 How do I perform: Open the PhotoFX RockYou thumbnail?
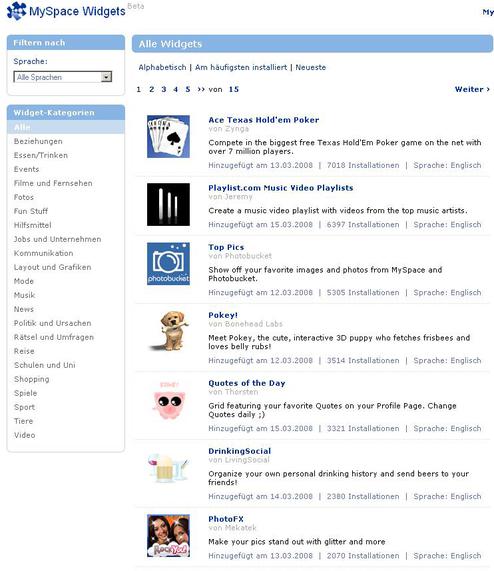[x=168, y=535]
